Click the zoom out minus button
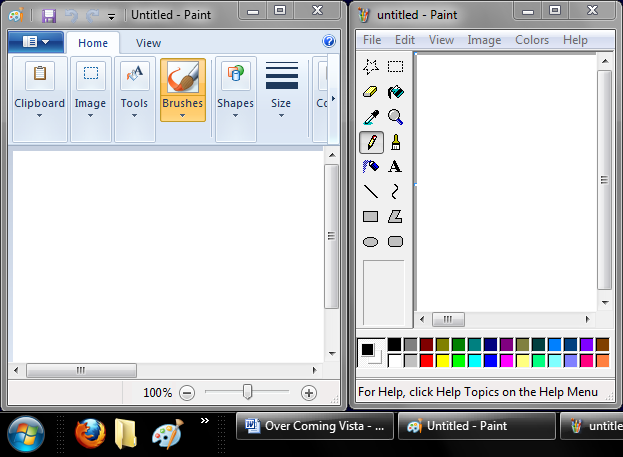The height and width of the screenshot is (457, 623). [x=187, y=393]
